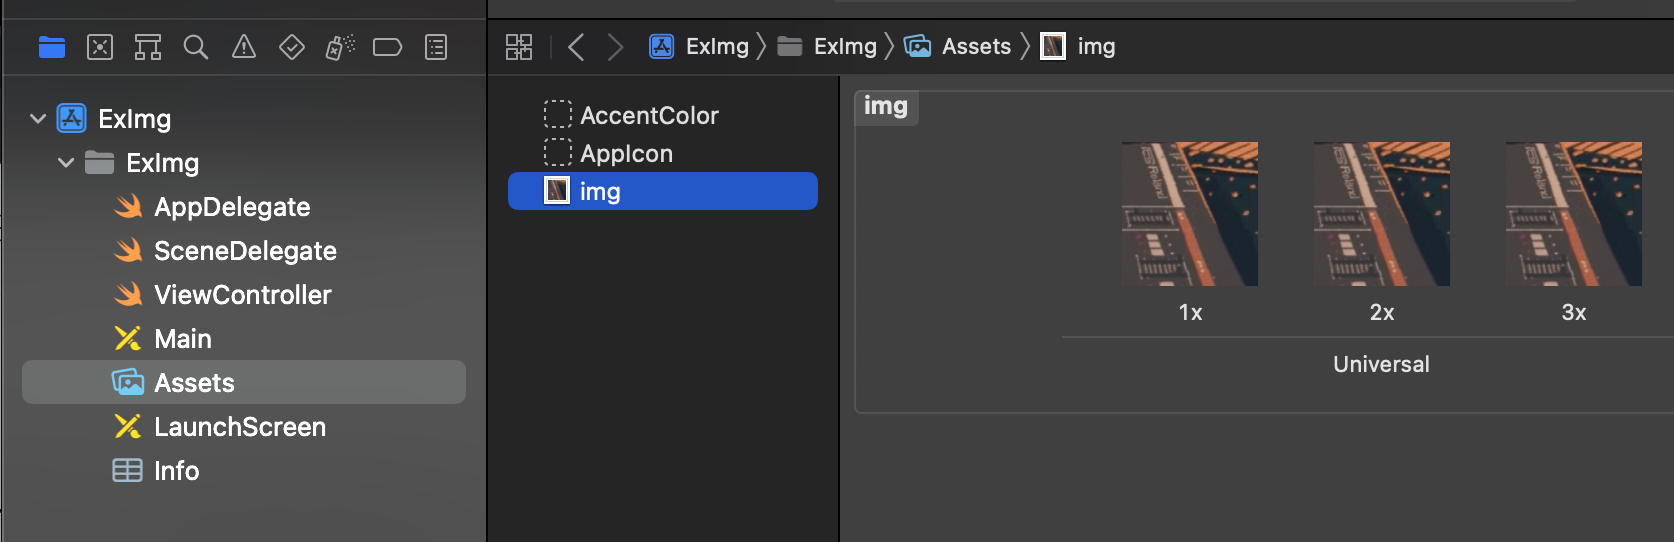This screenshot has width=1674, height=542.
Task: Click the related items grid icon
Action: pyautogui.click(x=519, y=47)
